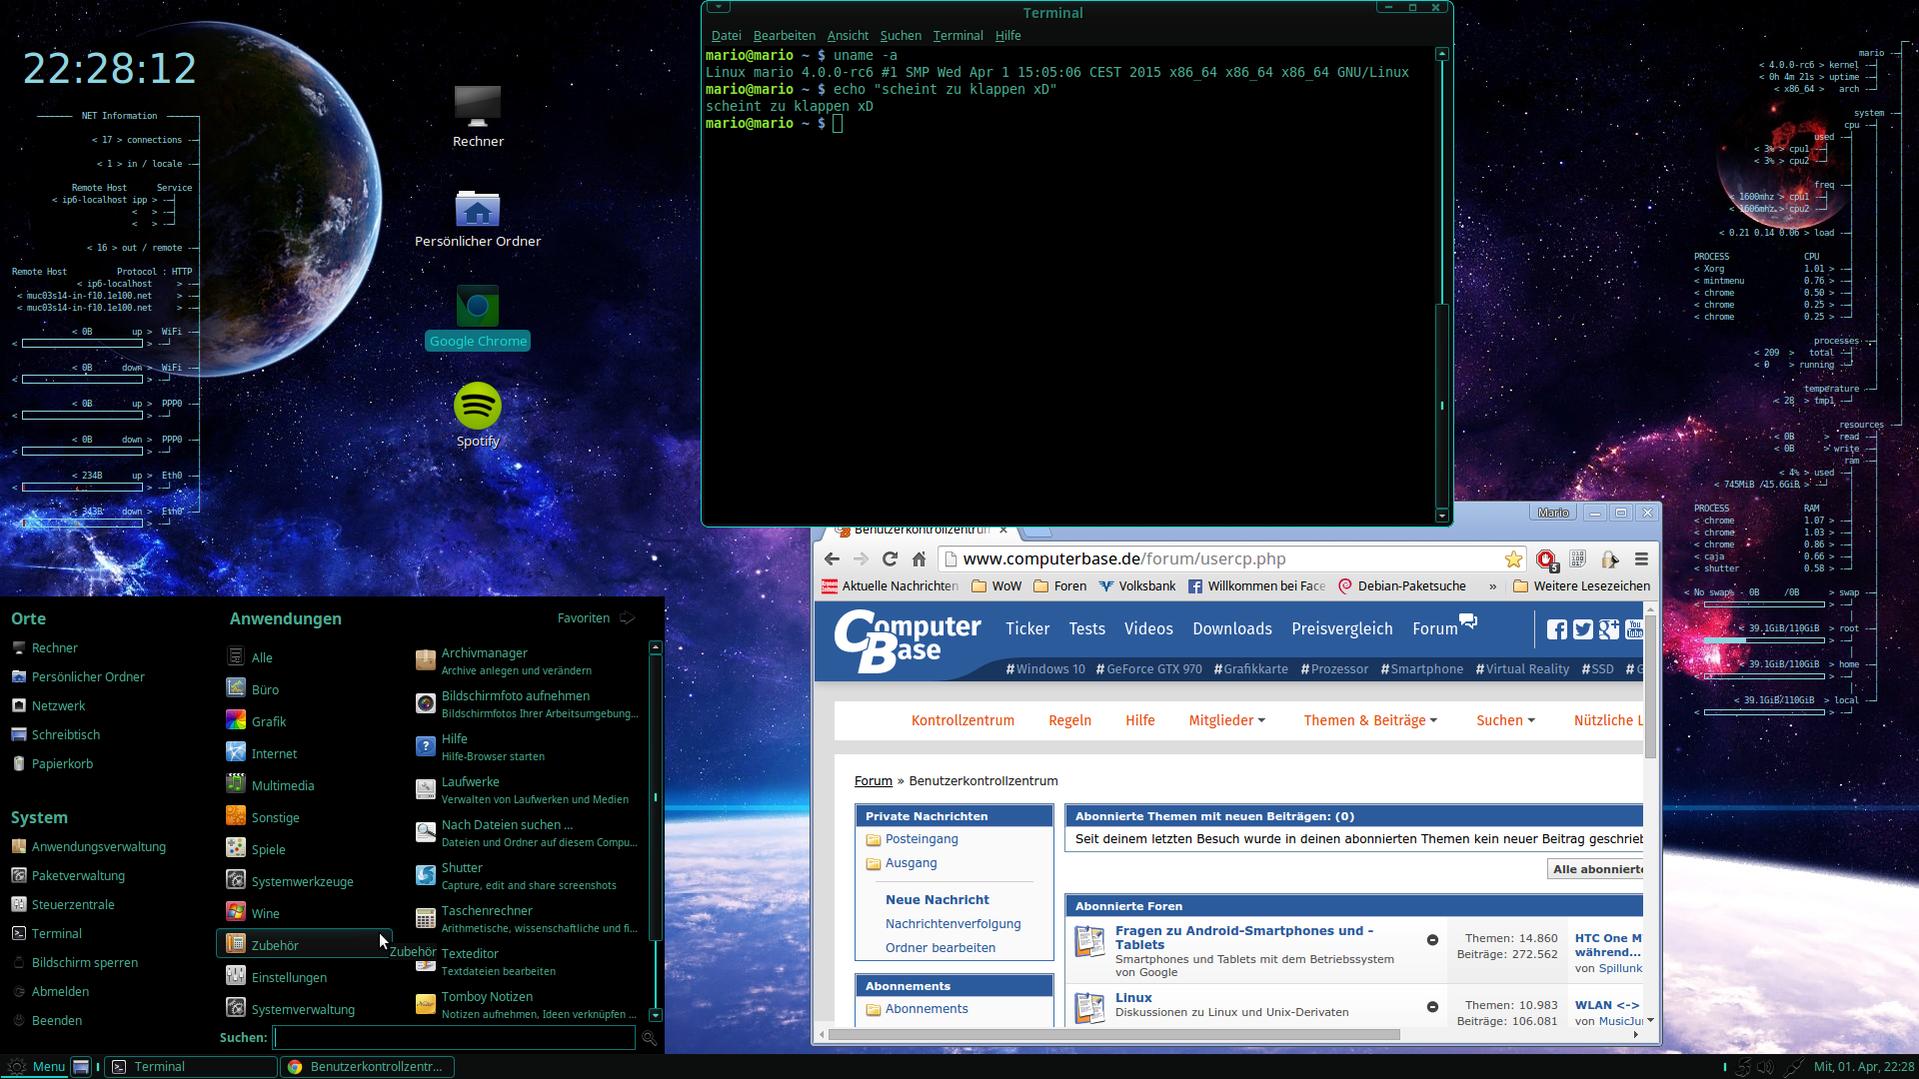This screenshot has width=1919, height=1079.
Task: Open the Hilfe menu in Terminal
Action: point(1008,35)
